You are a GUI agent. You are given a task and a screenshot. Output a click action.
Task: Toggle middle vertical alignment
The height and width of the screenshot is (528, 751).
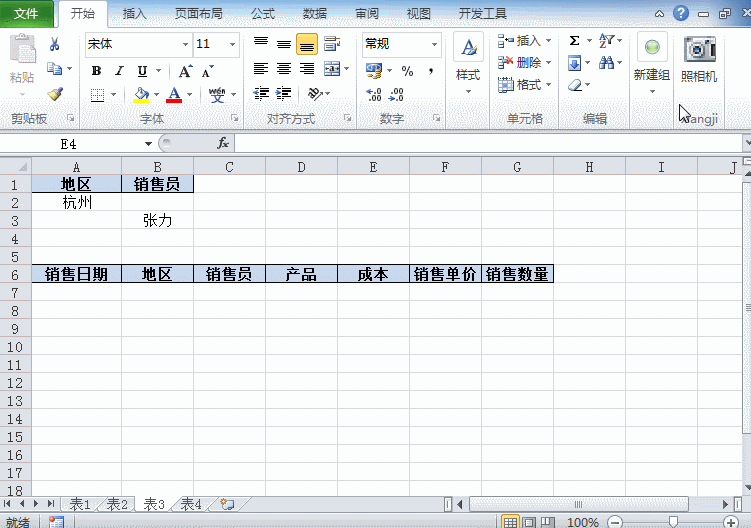[284, 44]
